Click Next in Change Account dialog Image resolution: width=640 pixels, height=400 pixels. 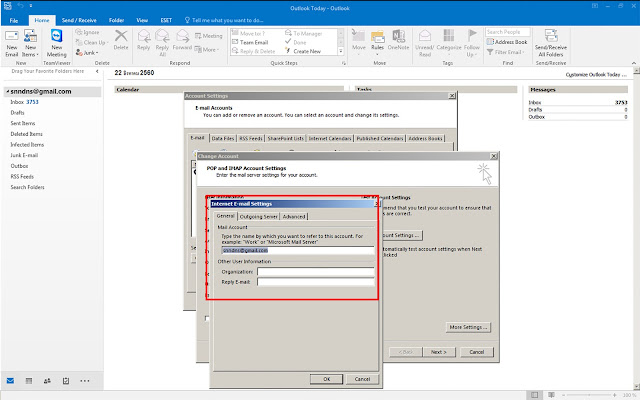(439, 352)
